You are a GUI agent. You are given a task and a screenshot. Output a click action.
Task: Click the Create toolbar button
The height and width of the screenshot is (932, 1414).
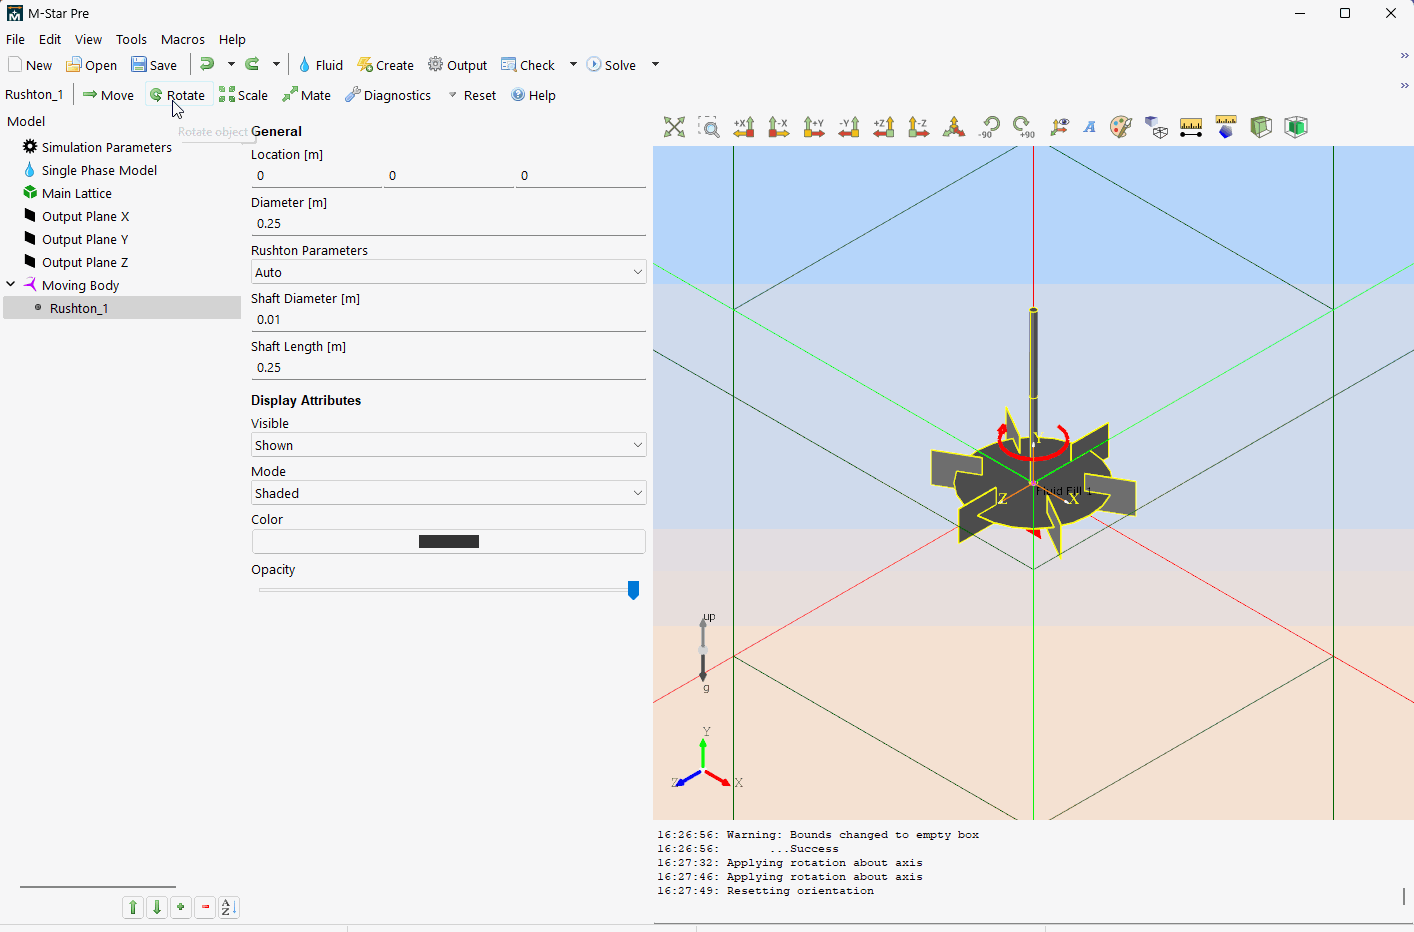click(385, 65)
